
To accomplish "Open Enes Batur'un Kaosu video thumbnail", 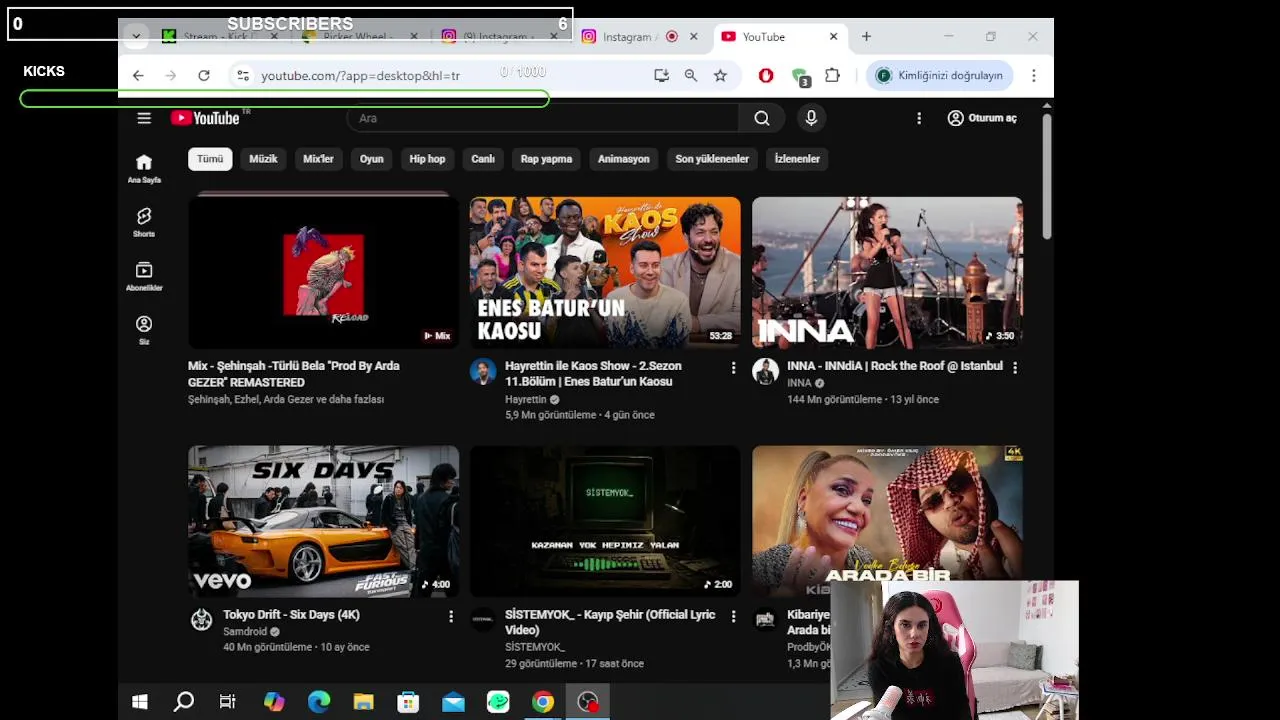I will 605,272.
